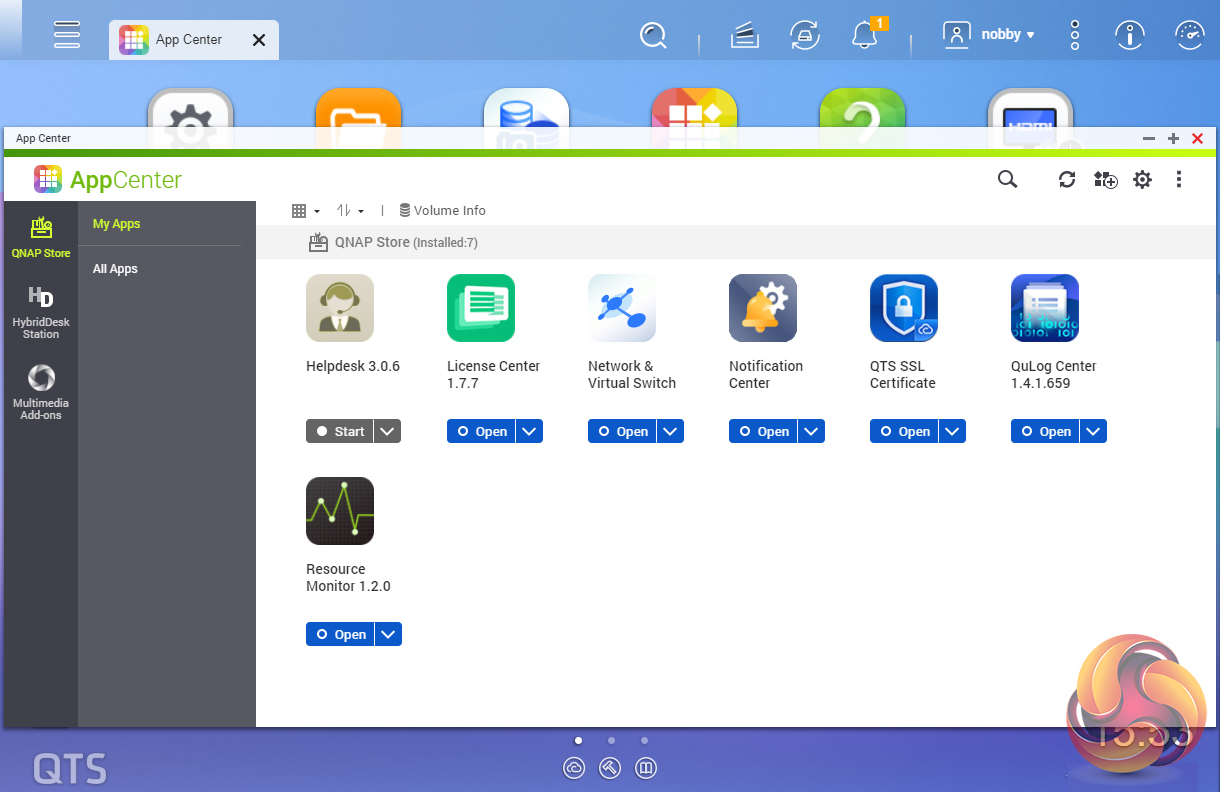Open My Apps section
Screen dimensions: 1222x792
point(117,224)
